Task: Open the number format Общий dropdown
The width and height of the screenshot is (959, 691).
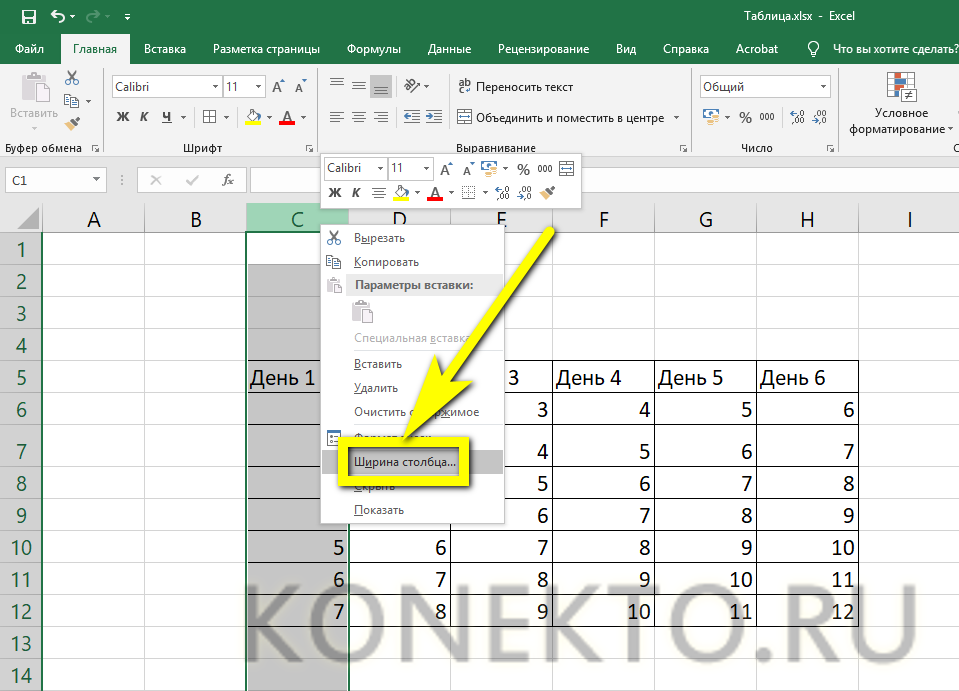Action: point(823,87)
